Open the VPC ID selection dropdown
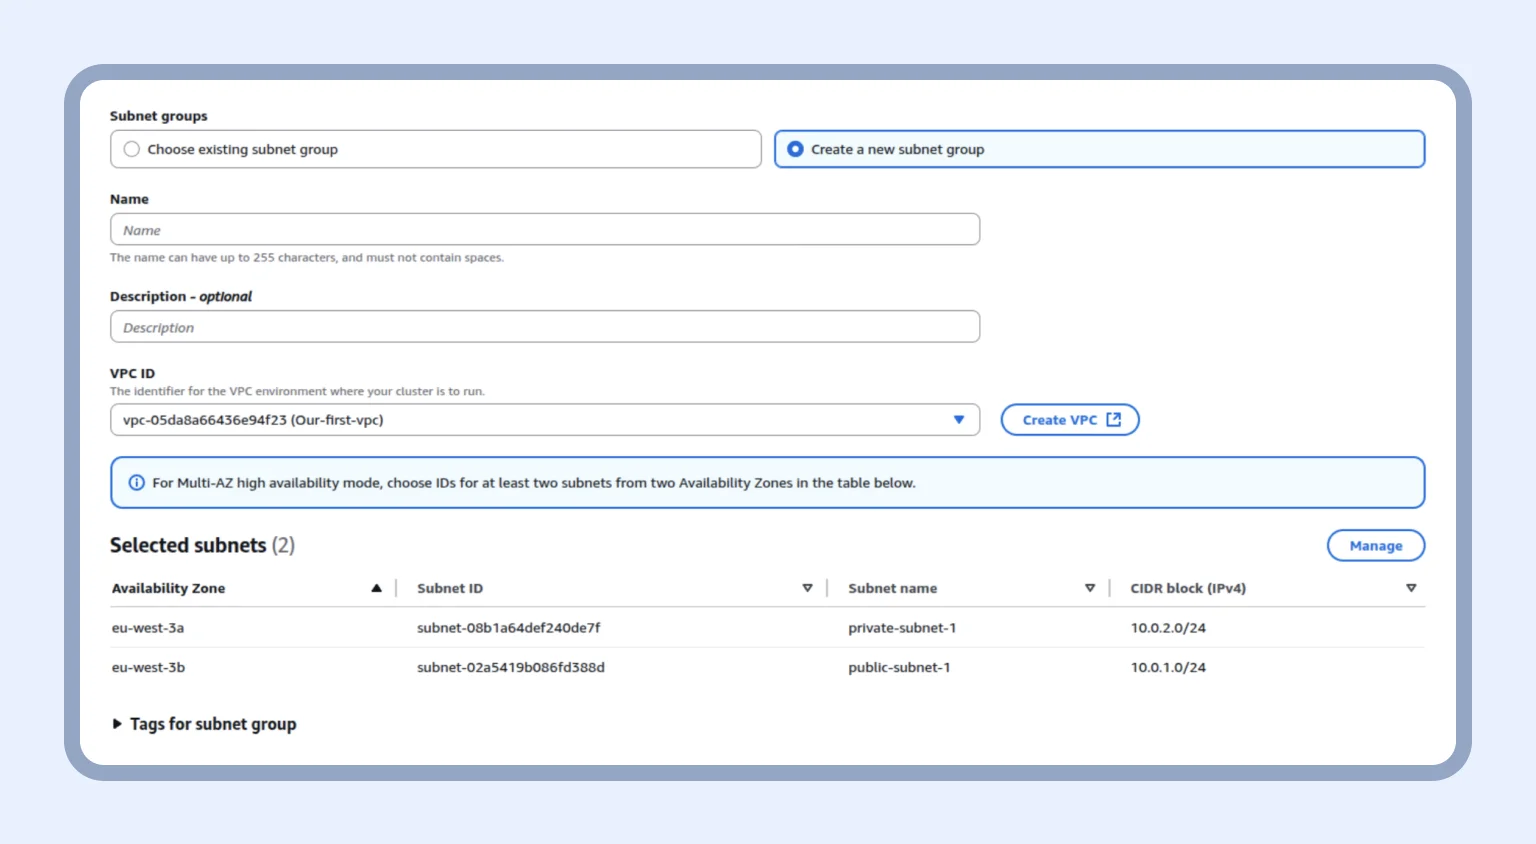1536x844 pixels. pos(545,419)
